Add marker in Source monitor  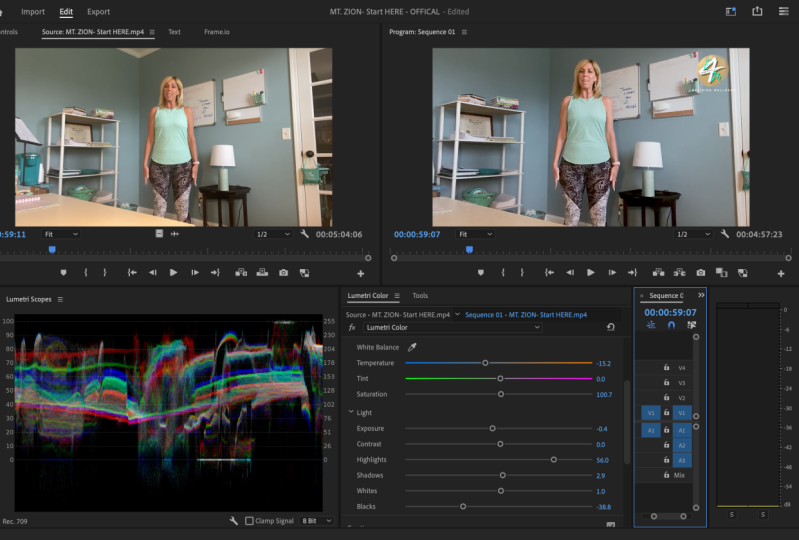pos(63,273)
